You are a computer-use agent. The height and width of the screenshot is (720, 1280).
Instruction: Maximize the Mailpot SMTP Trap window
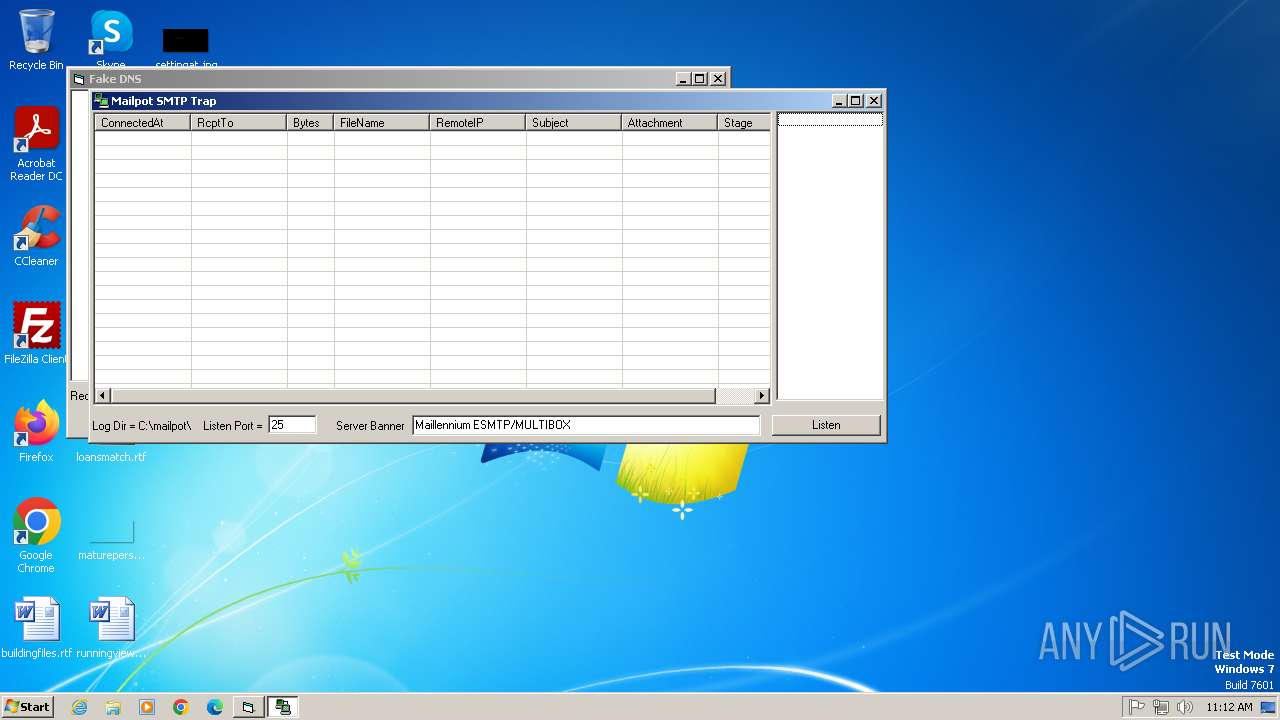856,101
